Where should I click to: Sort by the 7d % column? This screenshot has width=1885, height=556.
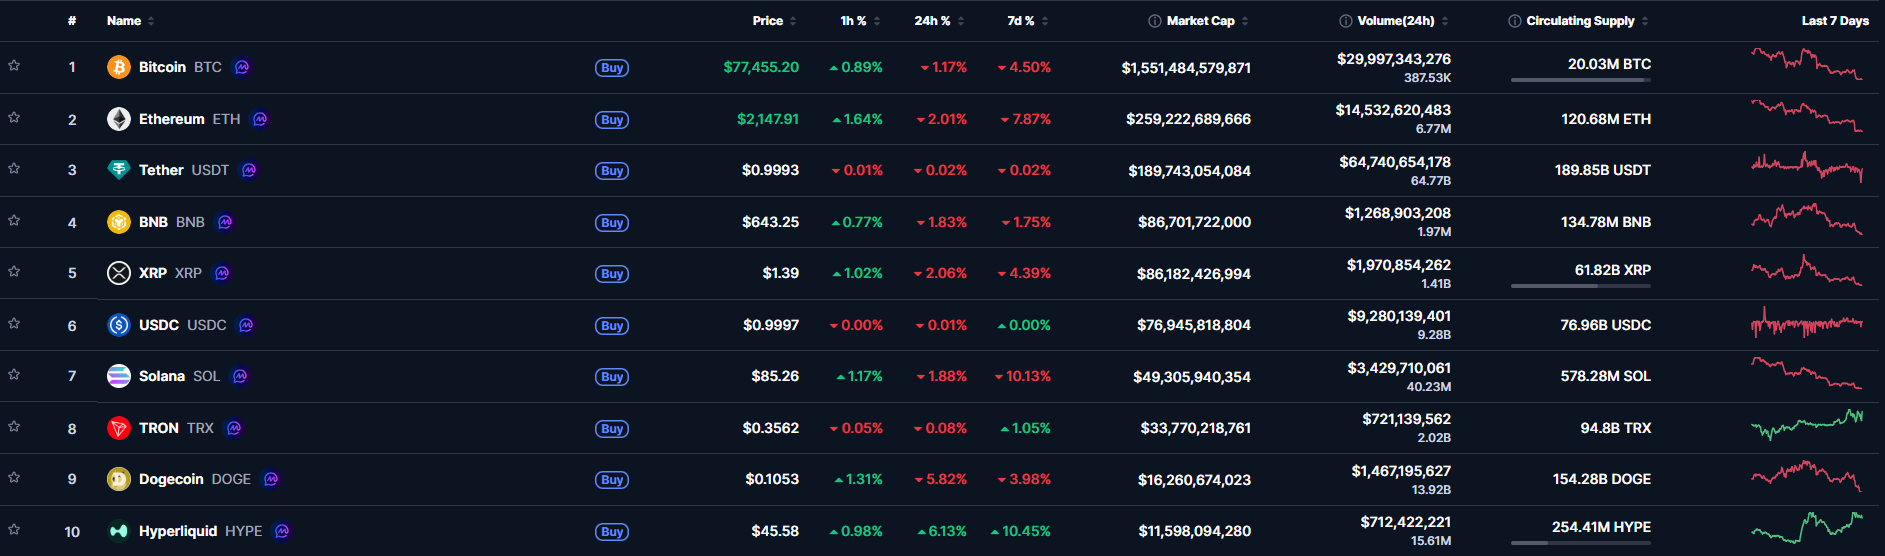(x=1028, y=21)
